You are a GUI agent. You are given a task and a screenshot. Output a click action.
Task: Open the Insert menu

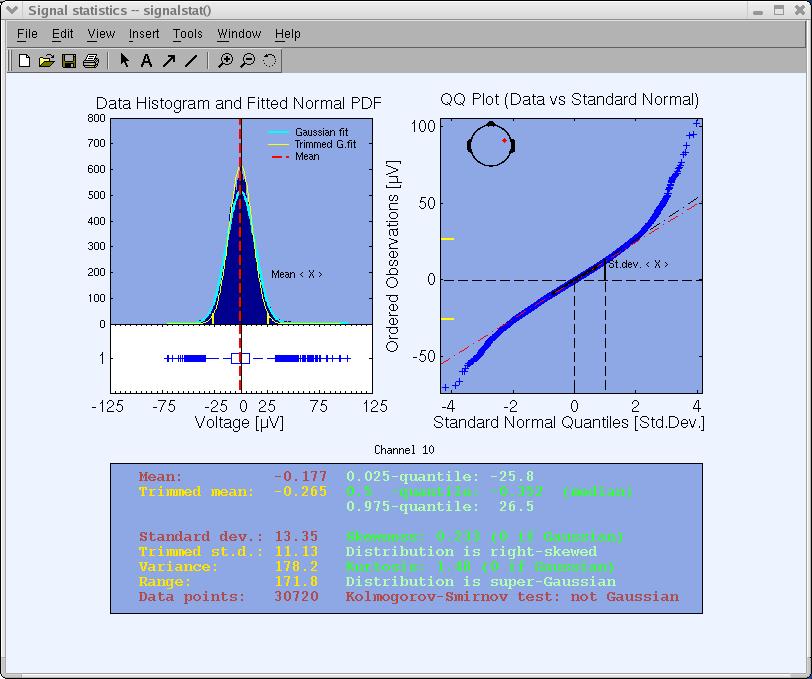click(x=144, y=34)
